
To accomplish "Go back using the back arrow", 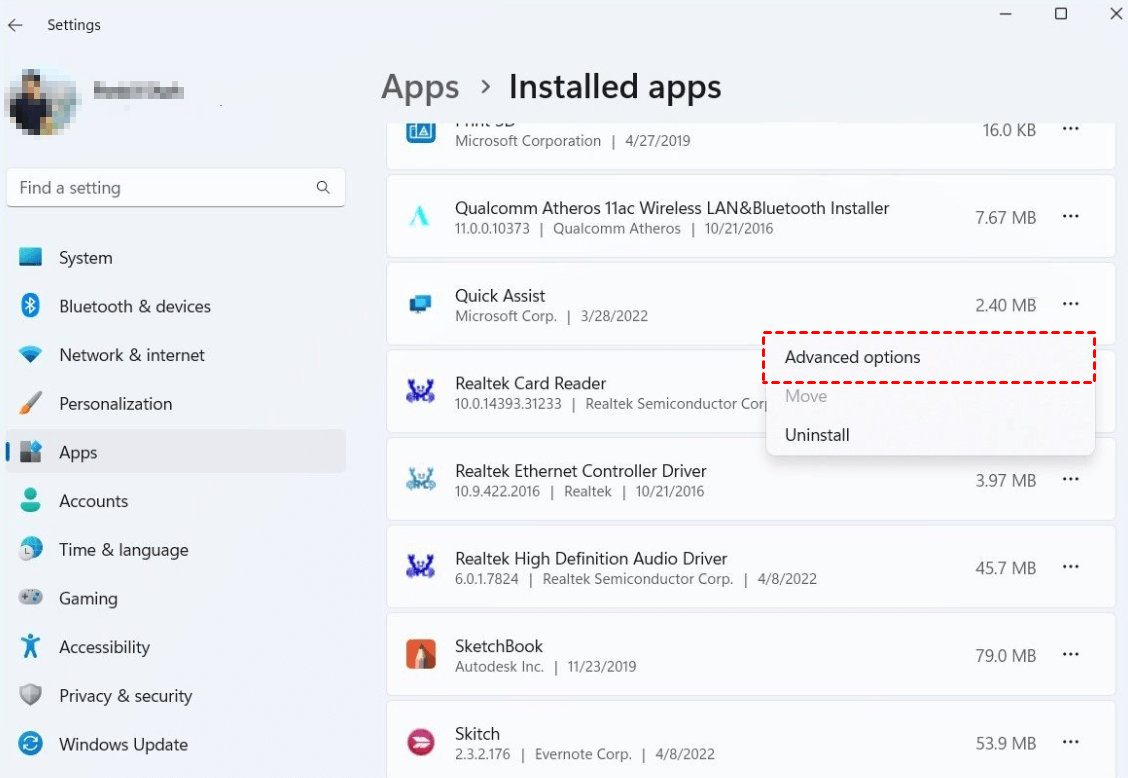I will pos(15,25).
